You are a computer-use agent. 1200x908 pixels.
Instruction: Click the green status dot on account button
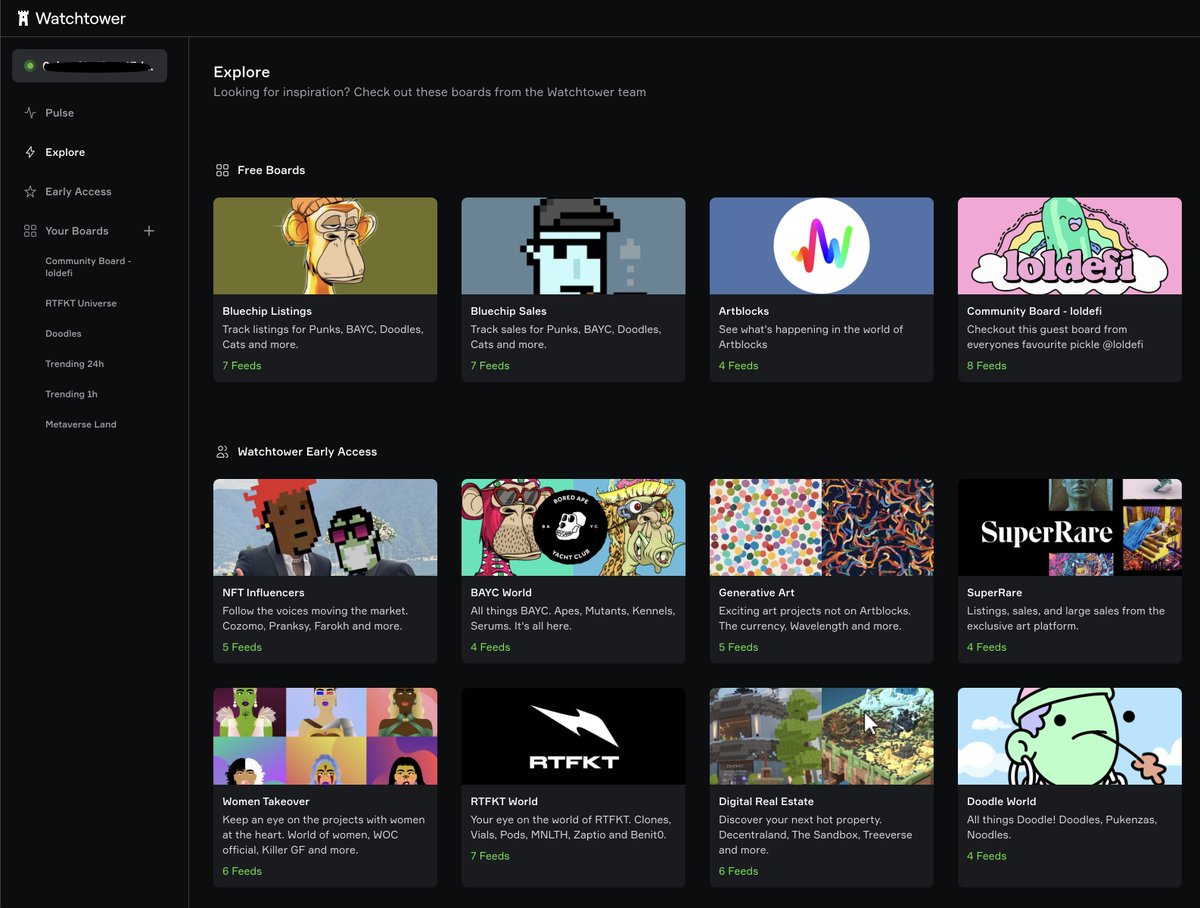click(x=30, y=66)
